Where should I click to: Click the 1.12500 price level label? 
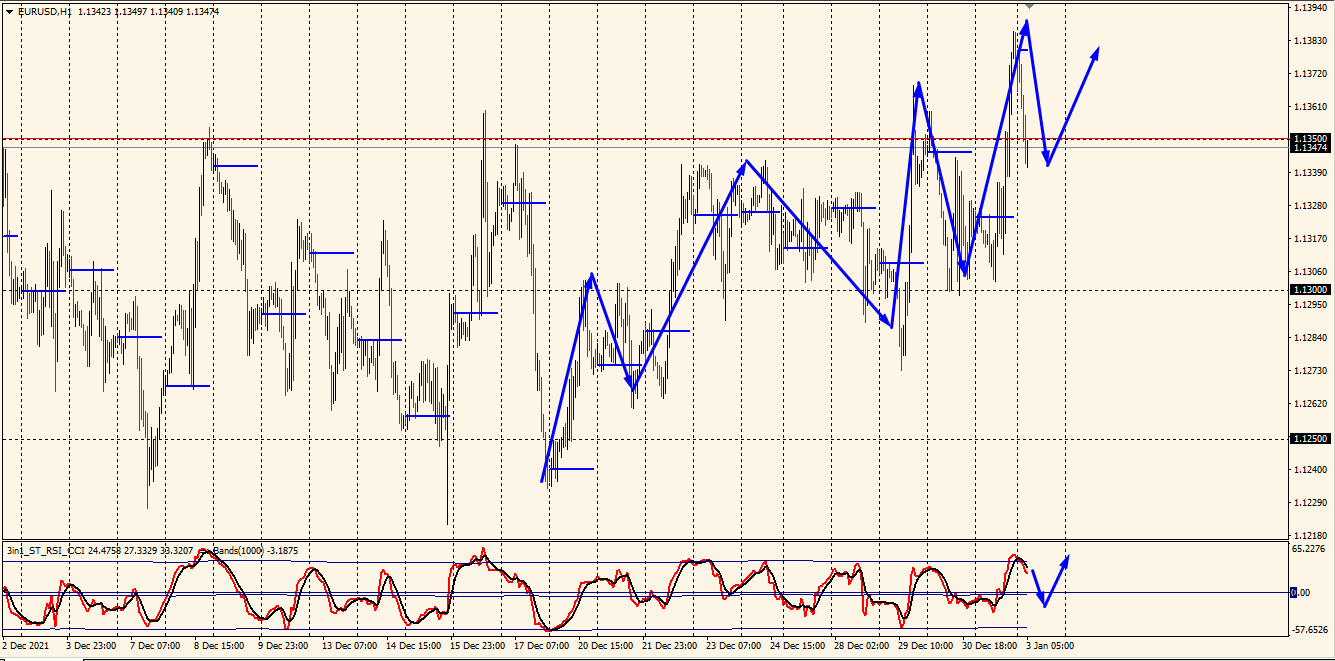pos(1310,439)
